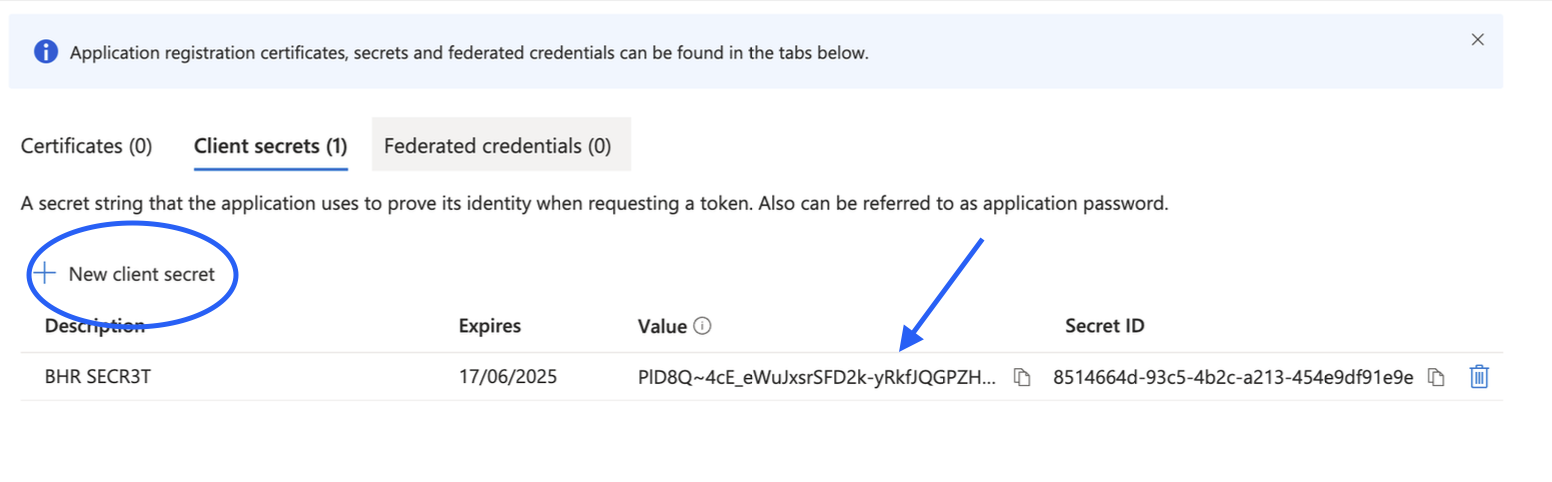
Task: Click the plus icon beside New client secret
Action: tap(44, 274)
